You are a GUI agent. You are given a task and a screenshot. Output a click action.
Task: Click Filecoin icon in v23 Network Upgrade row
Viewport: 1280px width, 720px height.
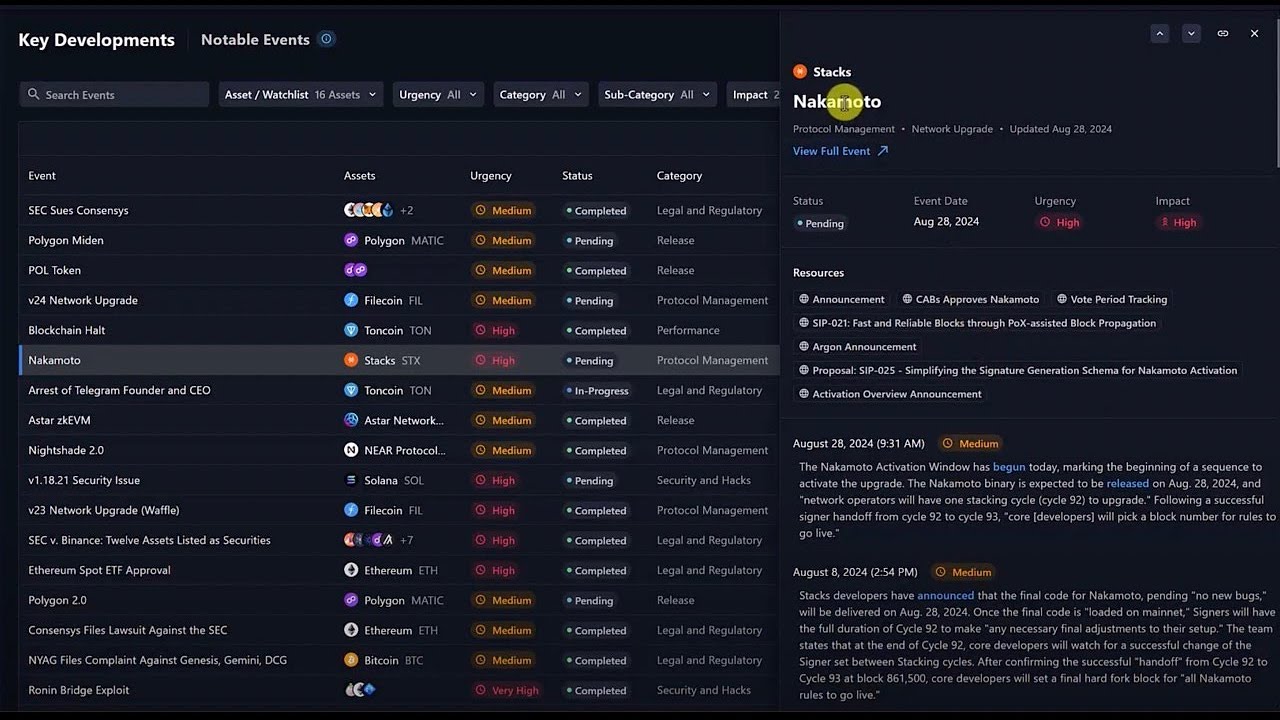tap(351, 510)
